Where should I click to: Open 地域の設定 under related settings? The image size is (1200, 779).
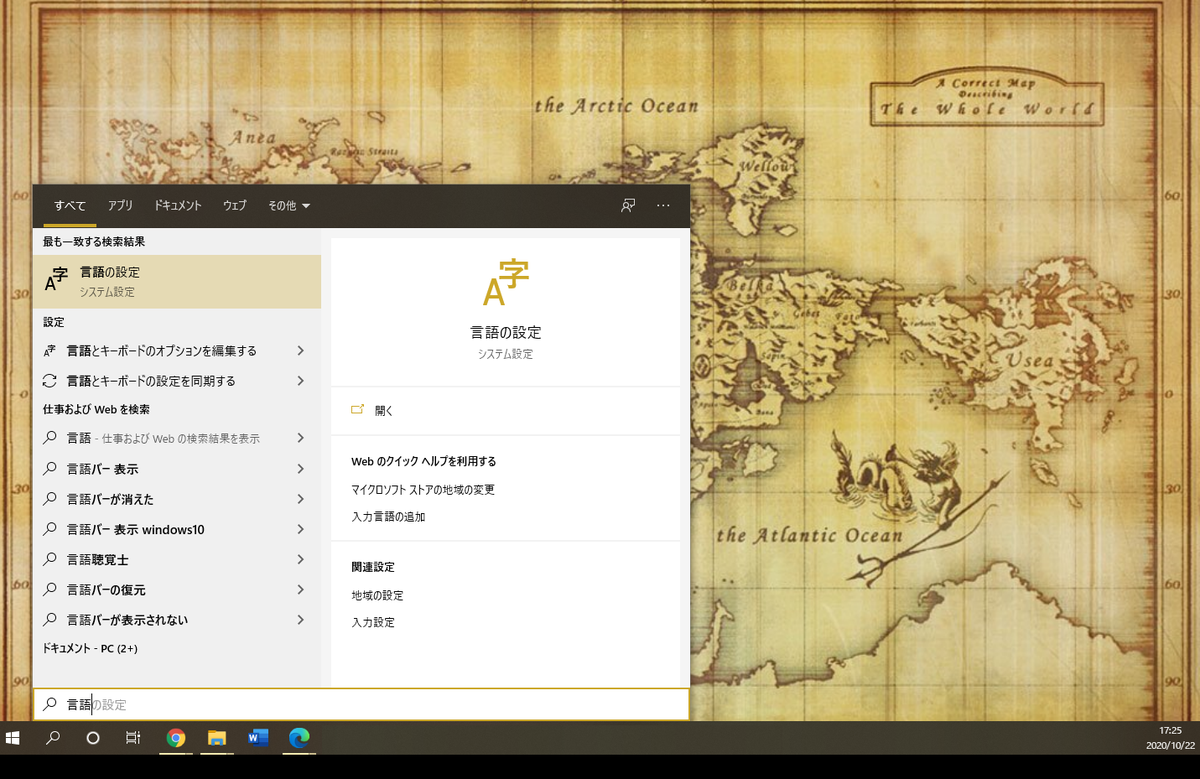377,595
